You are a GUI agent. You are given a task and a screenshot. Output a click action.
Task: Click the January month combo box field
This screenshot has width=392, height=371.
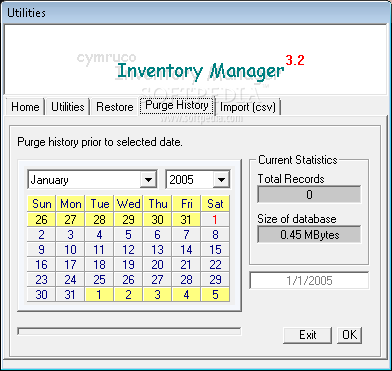click(92, 180)
